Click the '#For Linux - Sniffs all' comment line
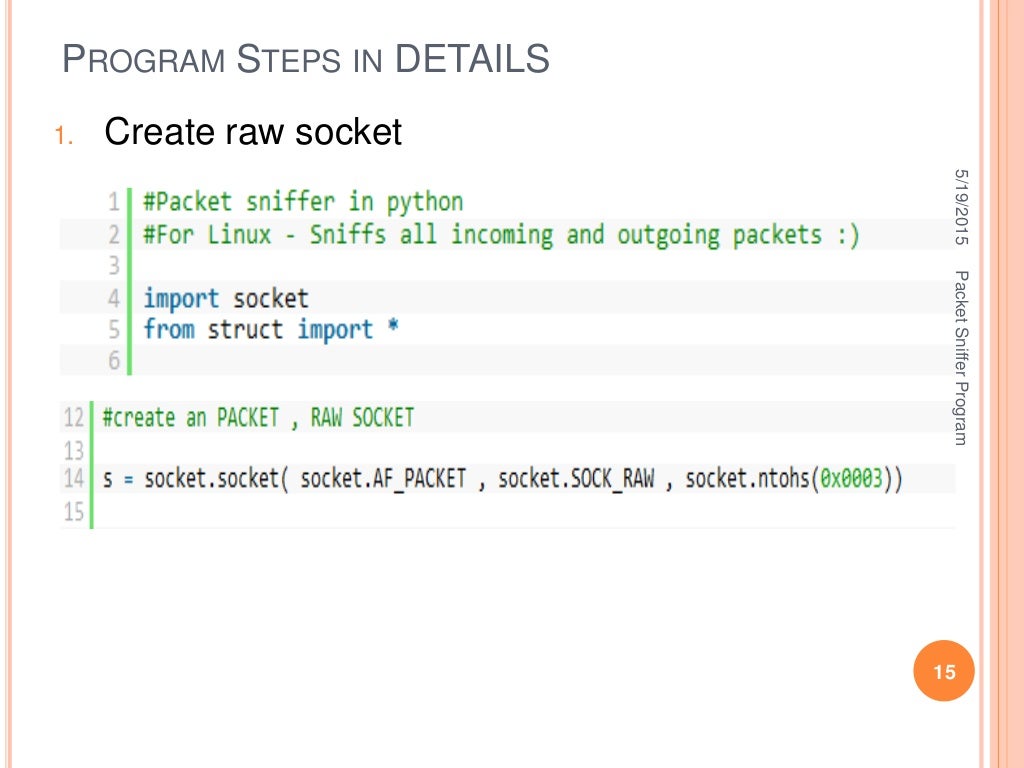1024x768 pixels. point(500,235)
